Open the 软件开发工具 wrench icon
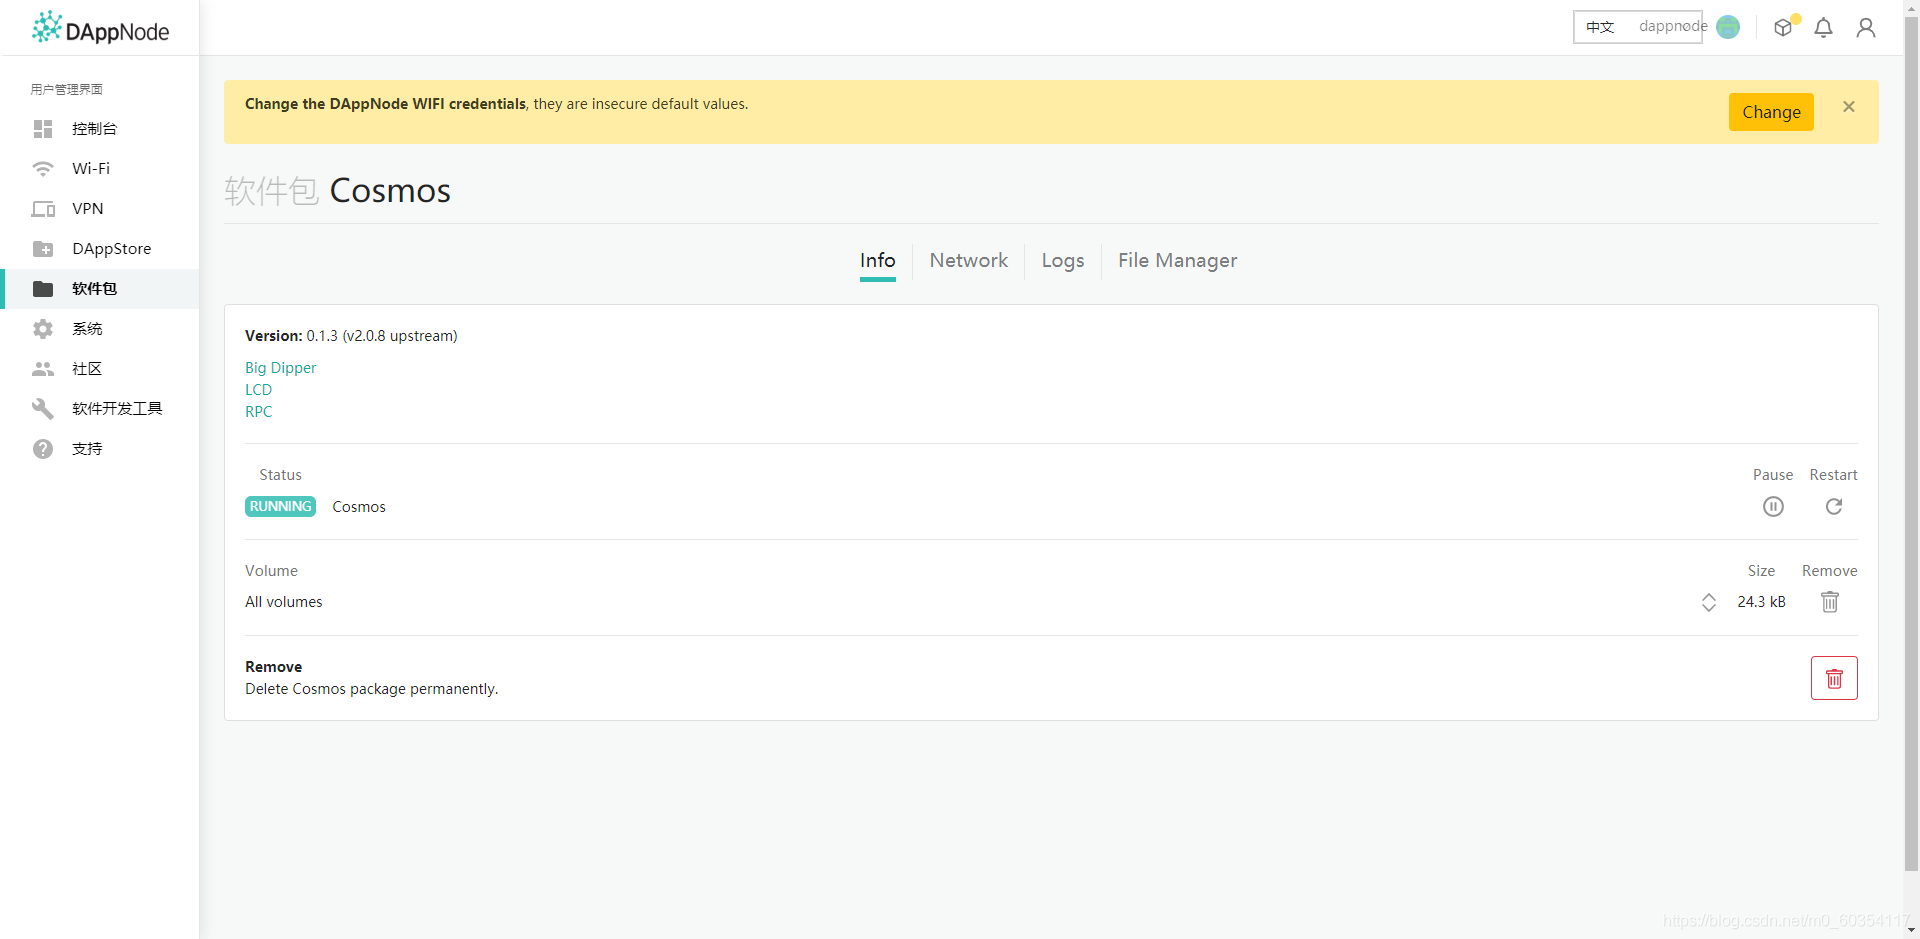The image size is (1920, 939). point(43,409)
